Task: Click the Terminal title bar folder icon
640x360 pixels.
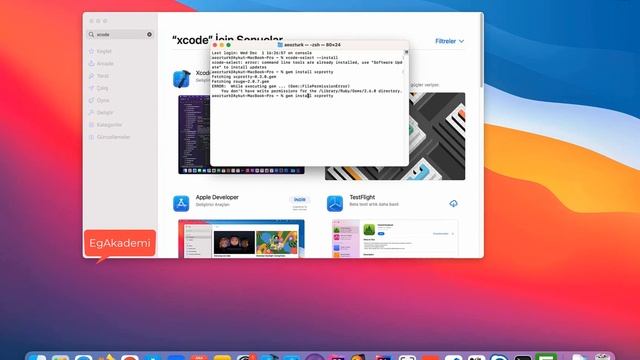Action: tap(280, 45)
